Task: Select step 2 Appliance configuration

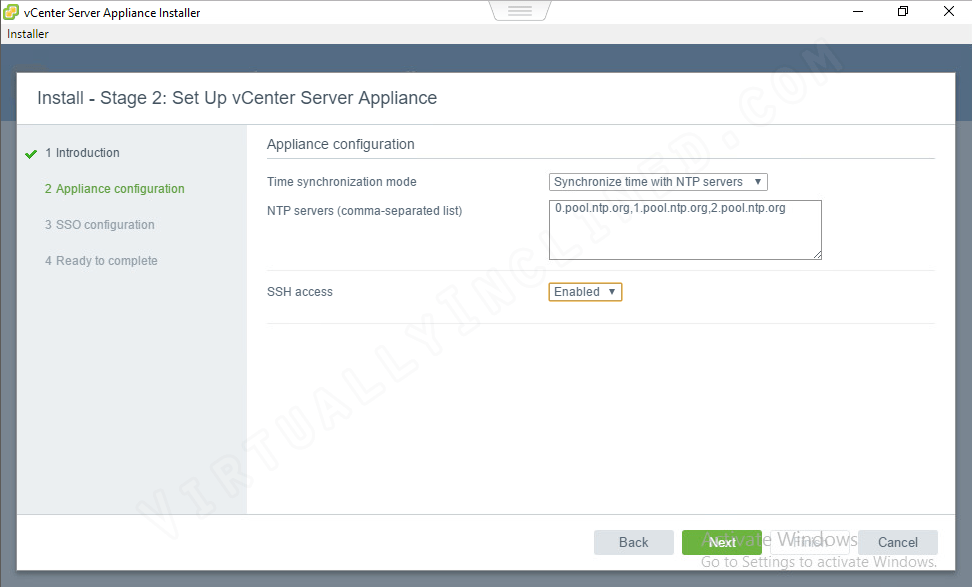Action: (x=114, y=189)
